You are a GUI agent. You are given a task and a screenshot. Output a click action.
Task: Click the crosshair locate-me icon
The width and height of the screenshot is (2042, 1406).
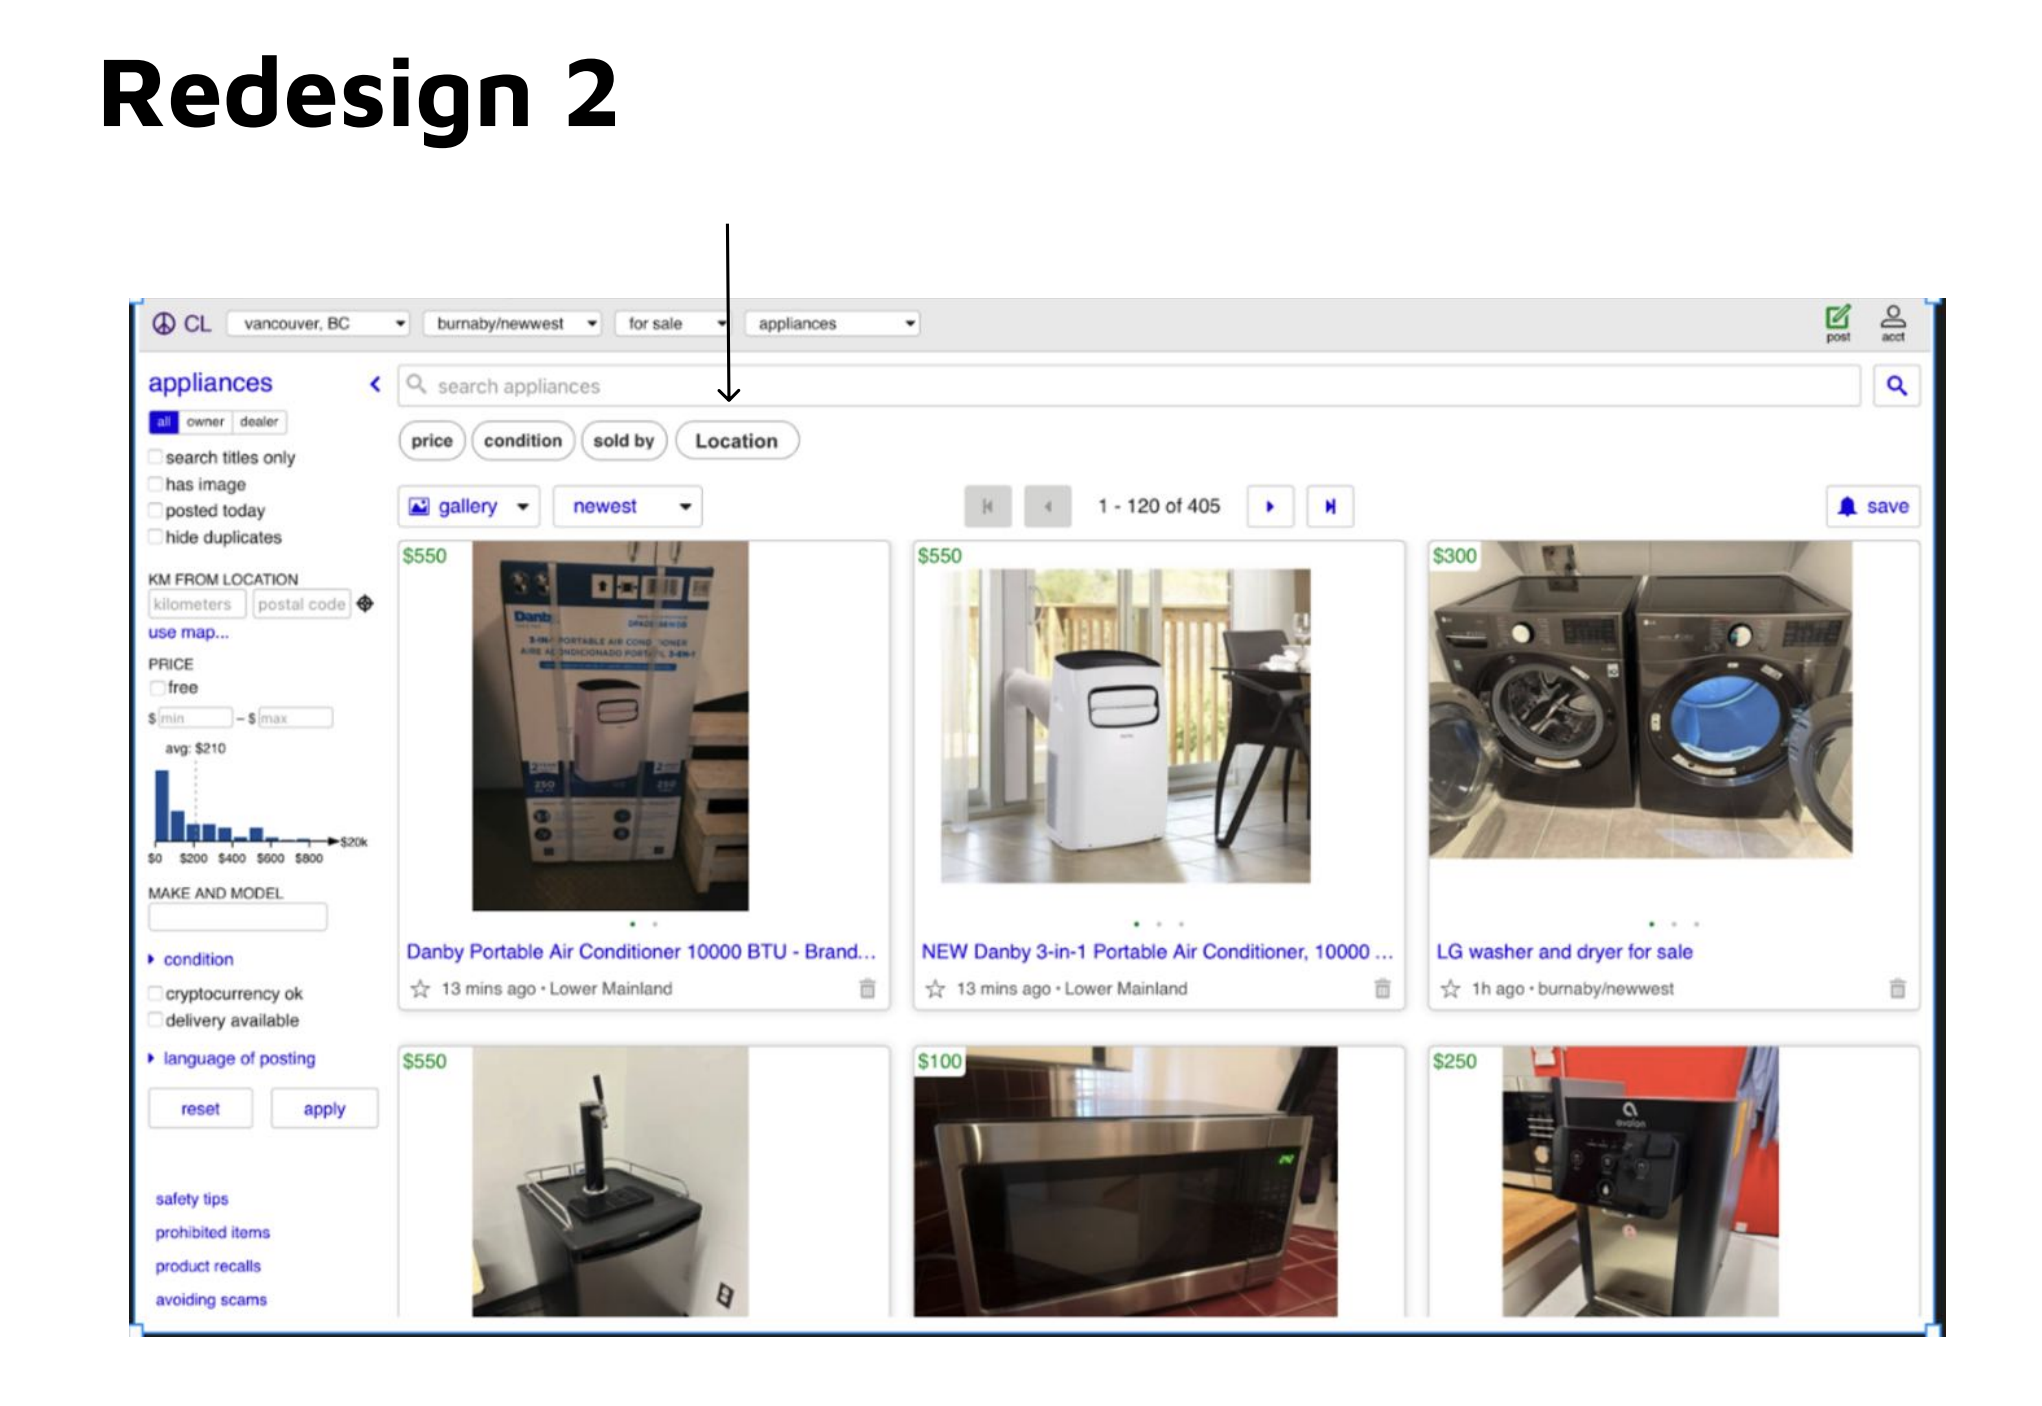pos(366,604)
